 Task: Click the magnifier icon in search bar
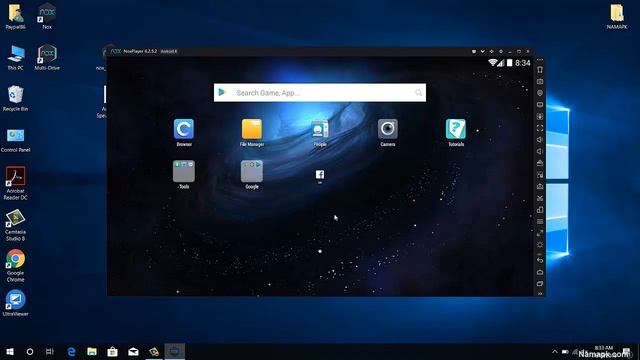click(x=418, y=93)
